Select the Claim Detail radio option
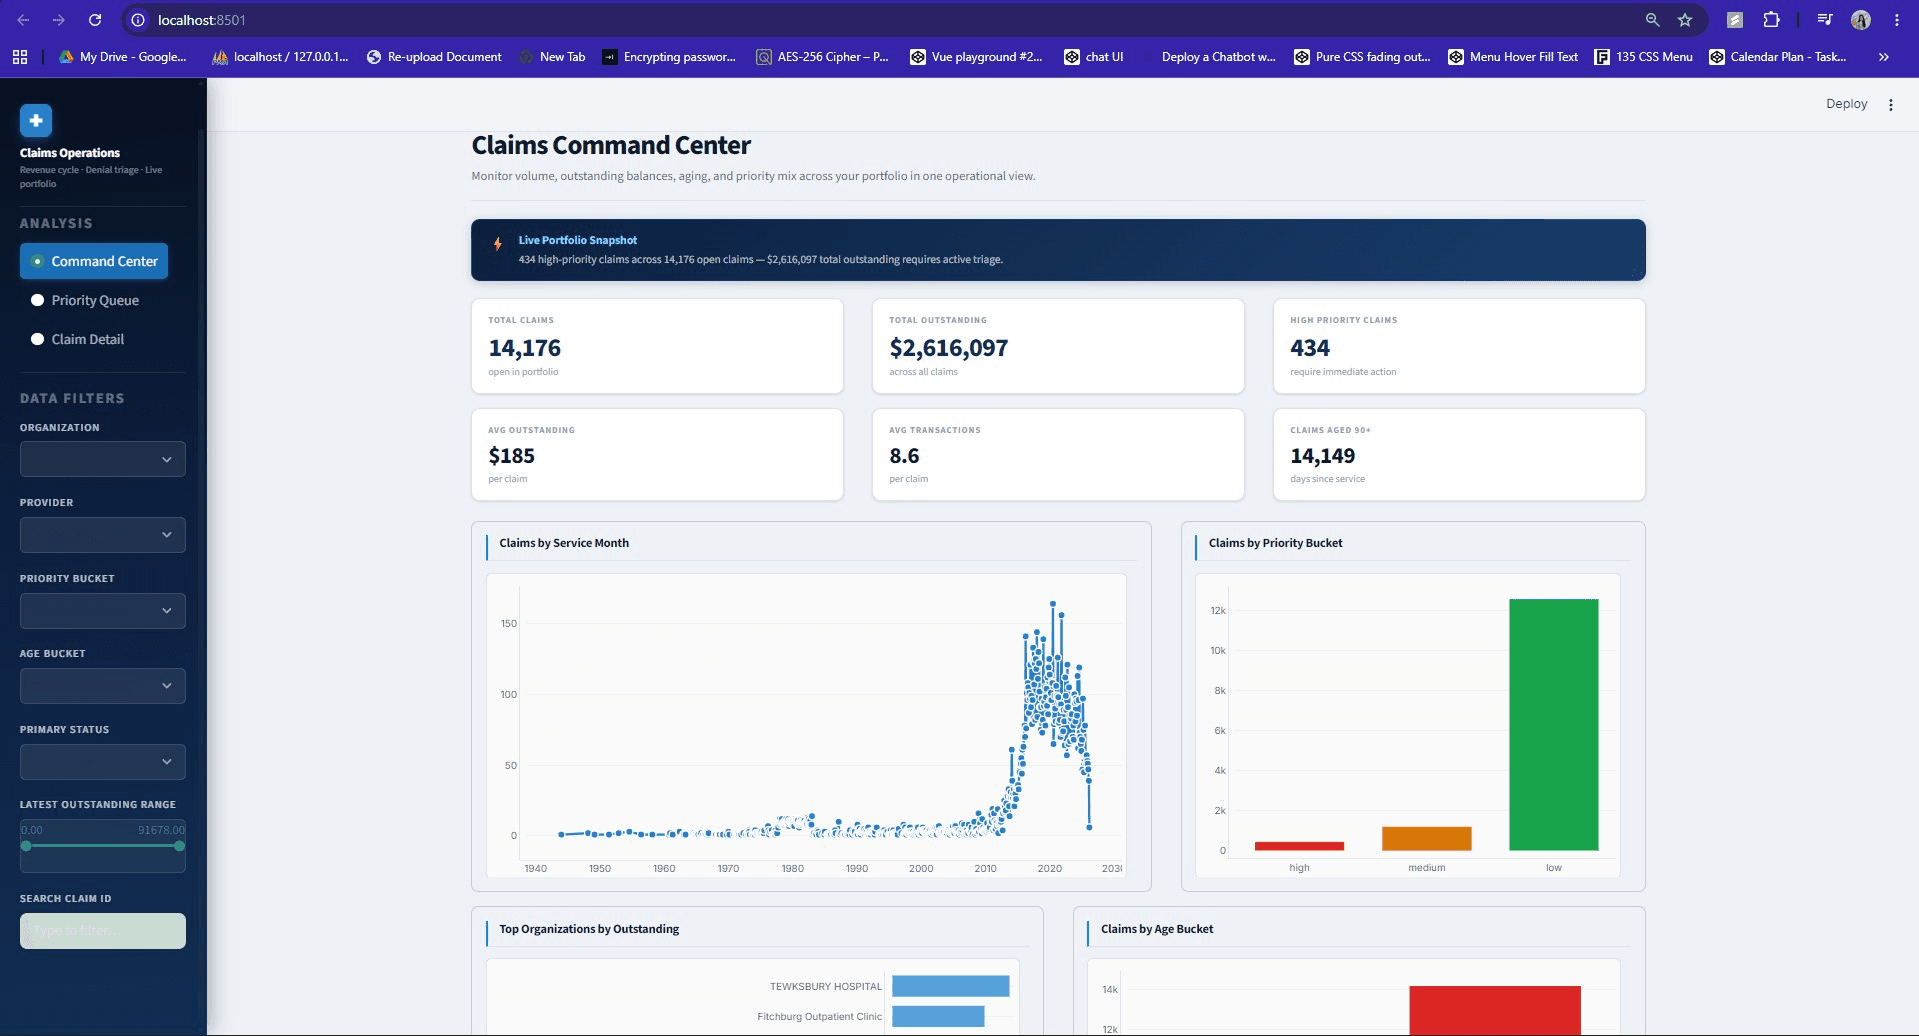This screenshot has width=1919, height=1036. (x=77, y=339)
